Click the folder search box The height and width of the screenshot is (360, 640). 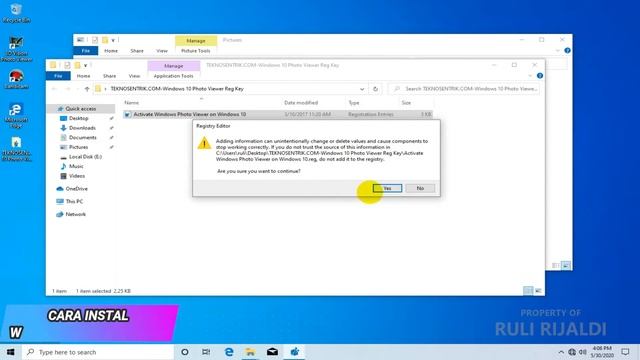pos(464,89)
